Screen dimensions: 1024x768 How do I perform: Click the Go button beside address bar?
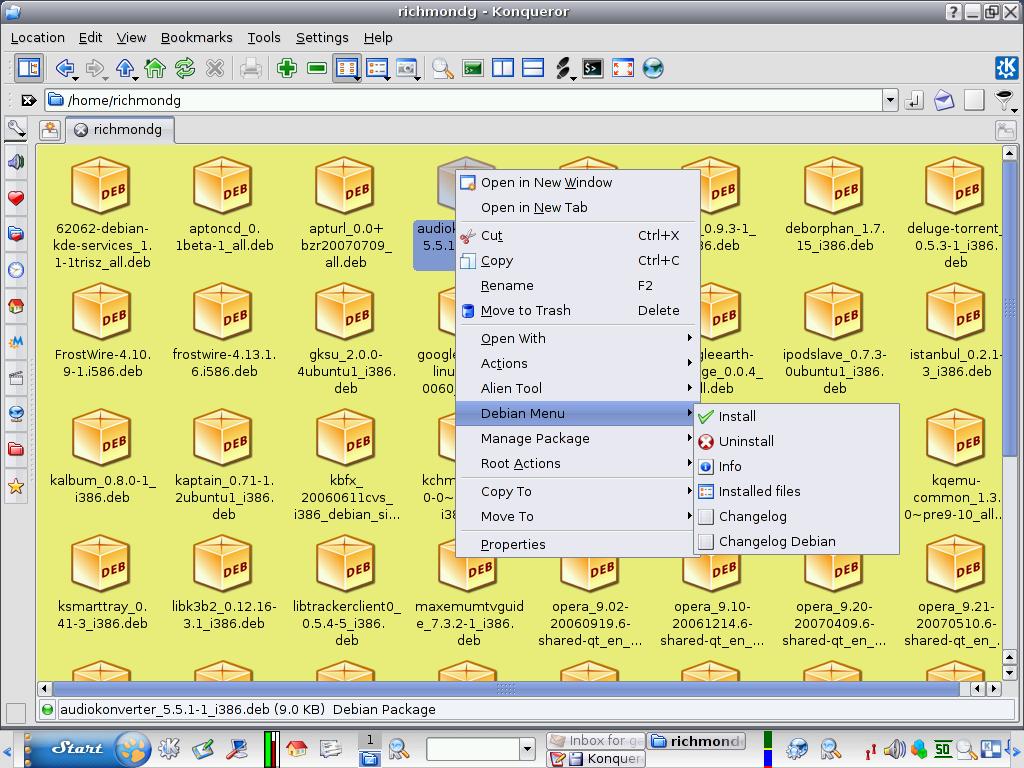pos(914,100)
